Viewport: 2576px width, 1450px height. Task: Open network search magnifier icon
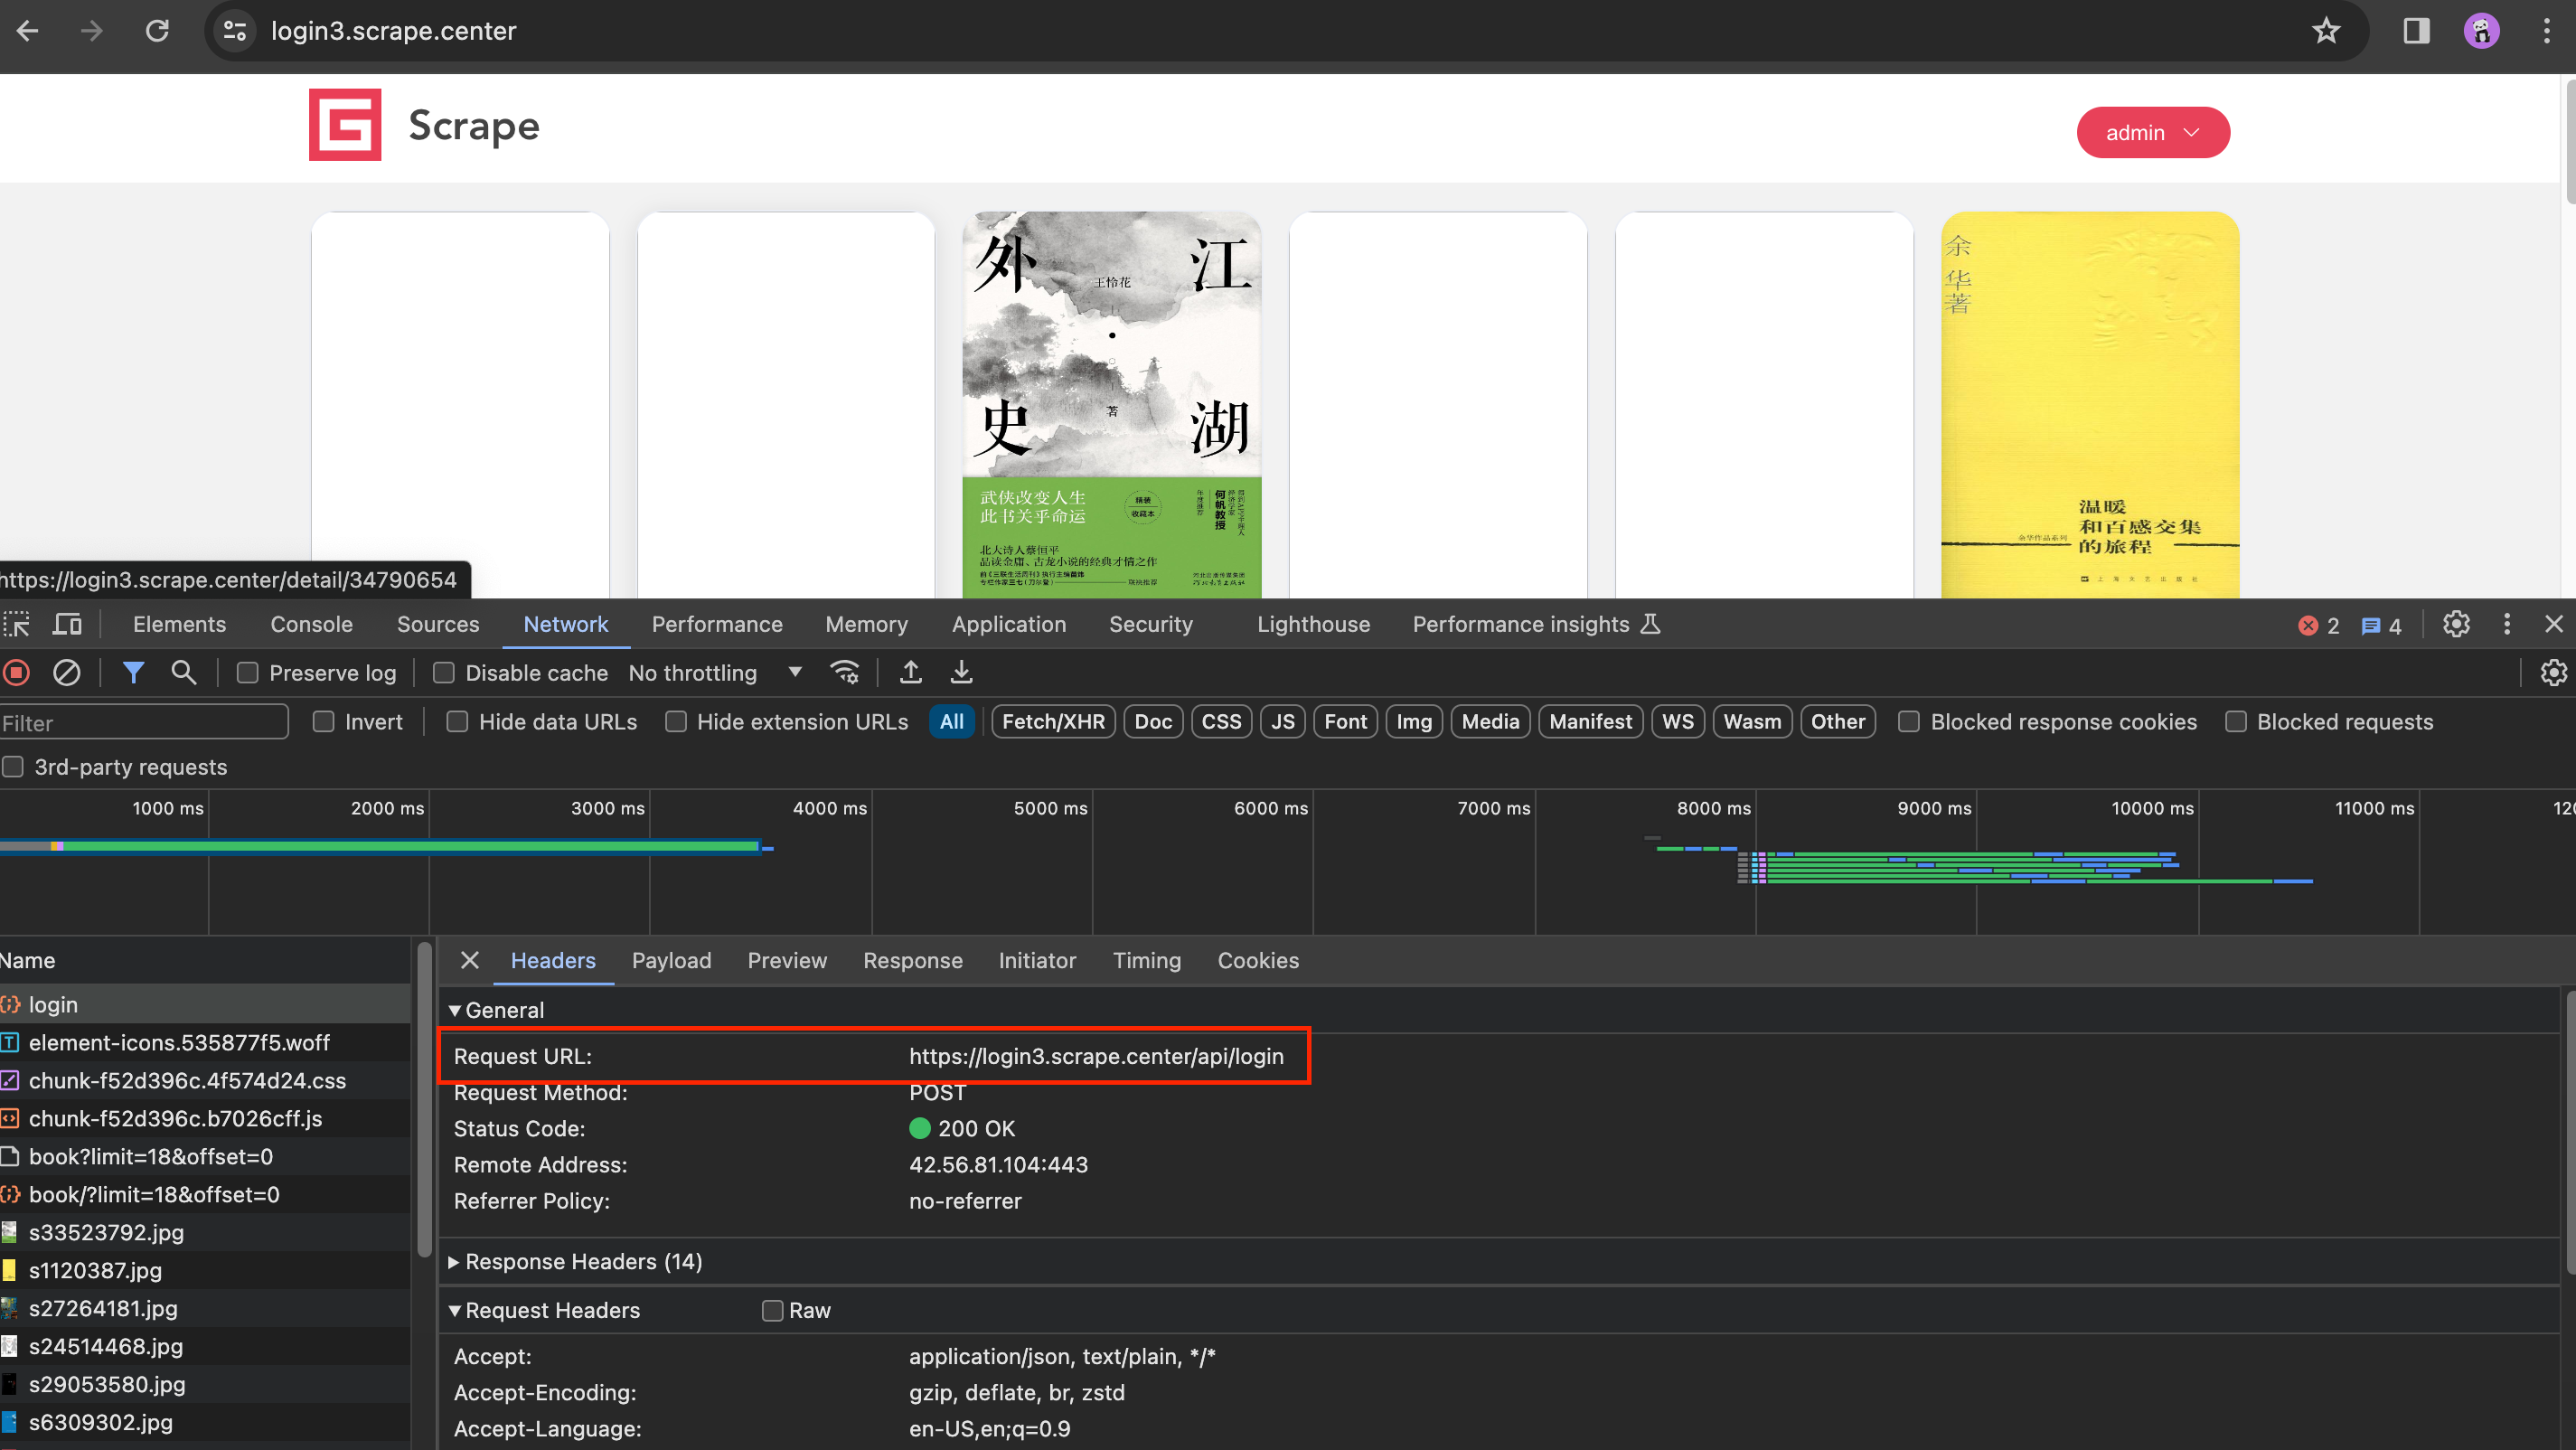point(183,672)
